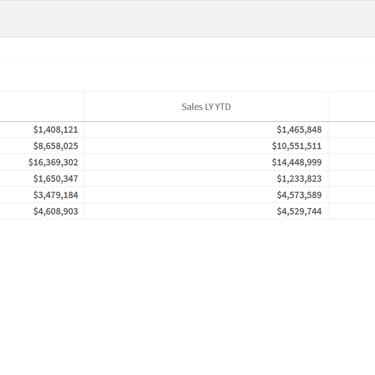Click the blank area below the table
The width and height of the screenshot is (375, 375).
[187, 297]
